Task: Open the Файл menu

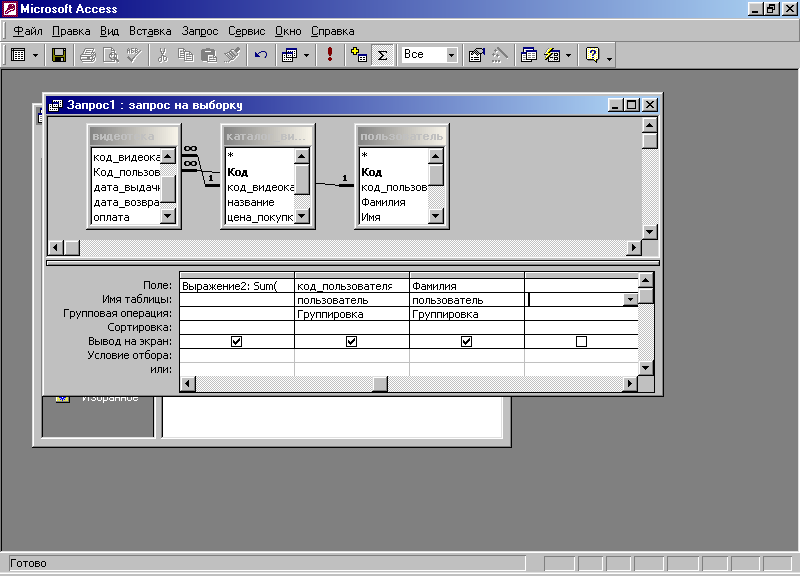Action: coord(28,31)
